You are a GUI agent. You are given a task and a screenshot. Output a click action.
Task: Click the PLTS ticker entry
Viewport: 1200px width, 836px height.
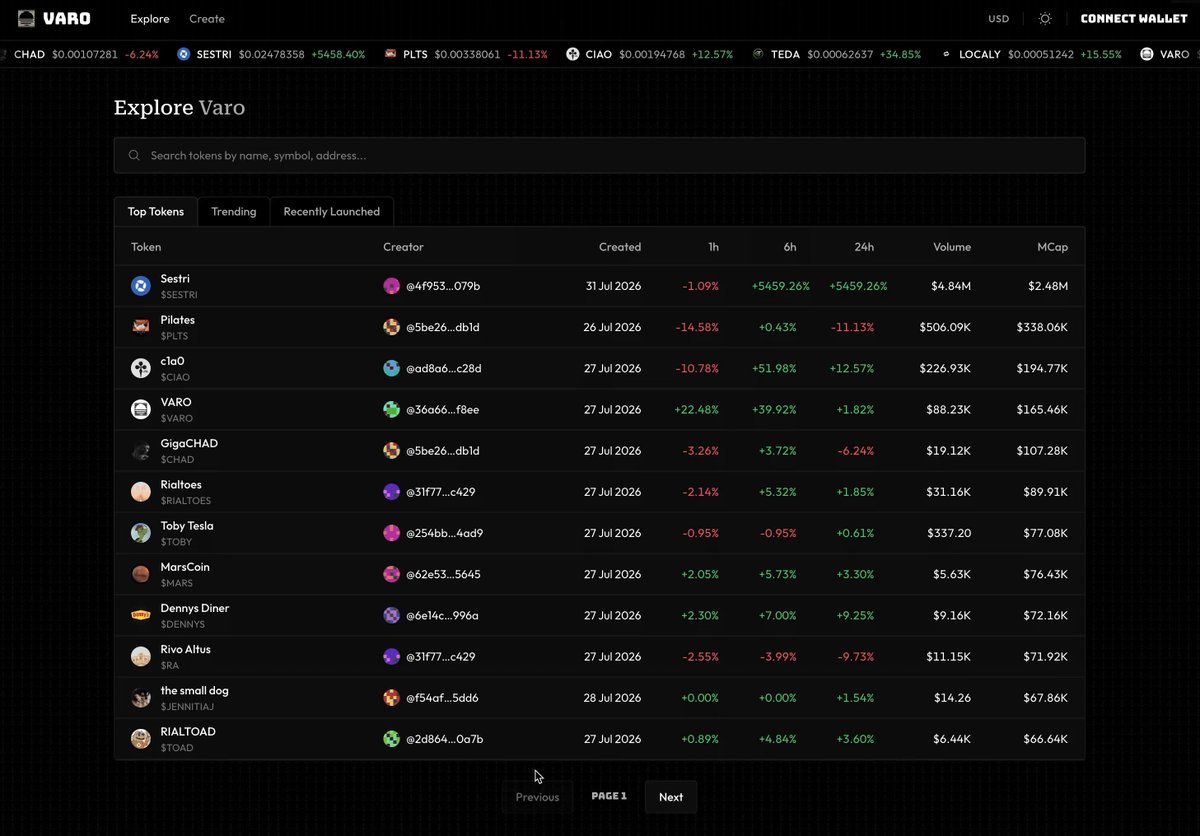point(466,54)
